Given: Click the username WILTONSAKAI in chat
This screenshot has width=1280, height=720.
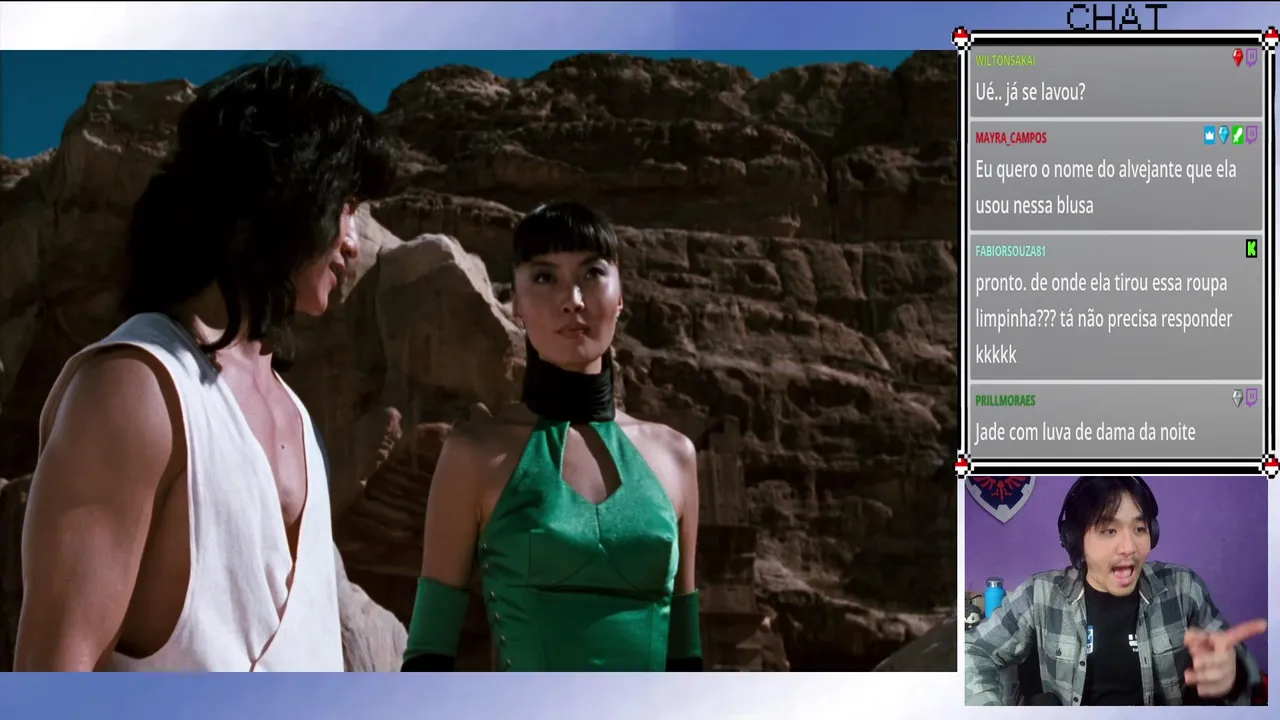Looking at the screenshot, I should (x=1005, y=61).
